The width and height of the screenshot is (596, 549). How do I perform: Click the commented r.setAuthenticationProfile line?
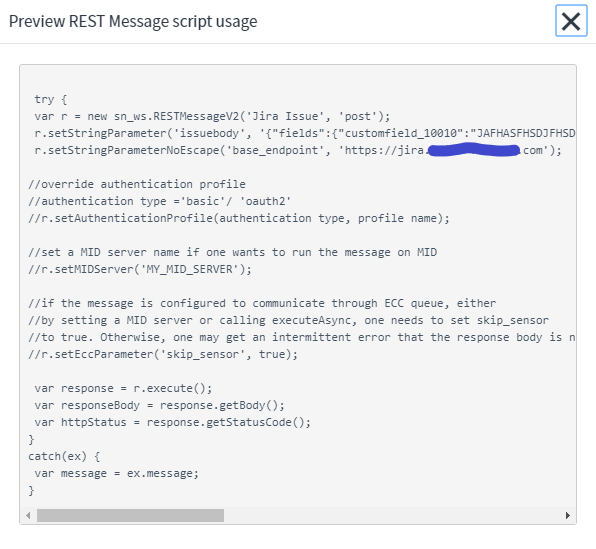coord(239,219)
